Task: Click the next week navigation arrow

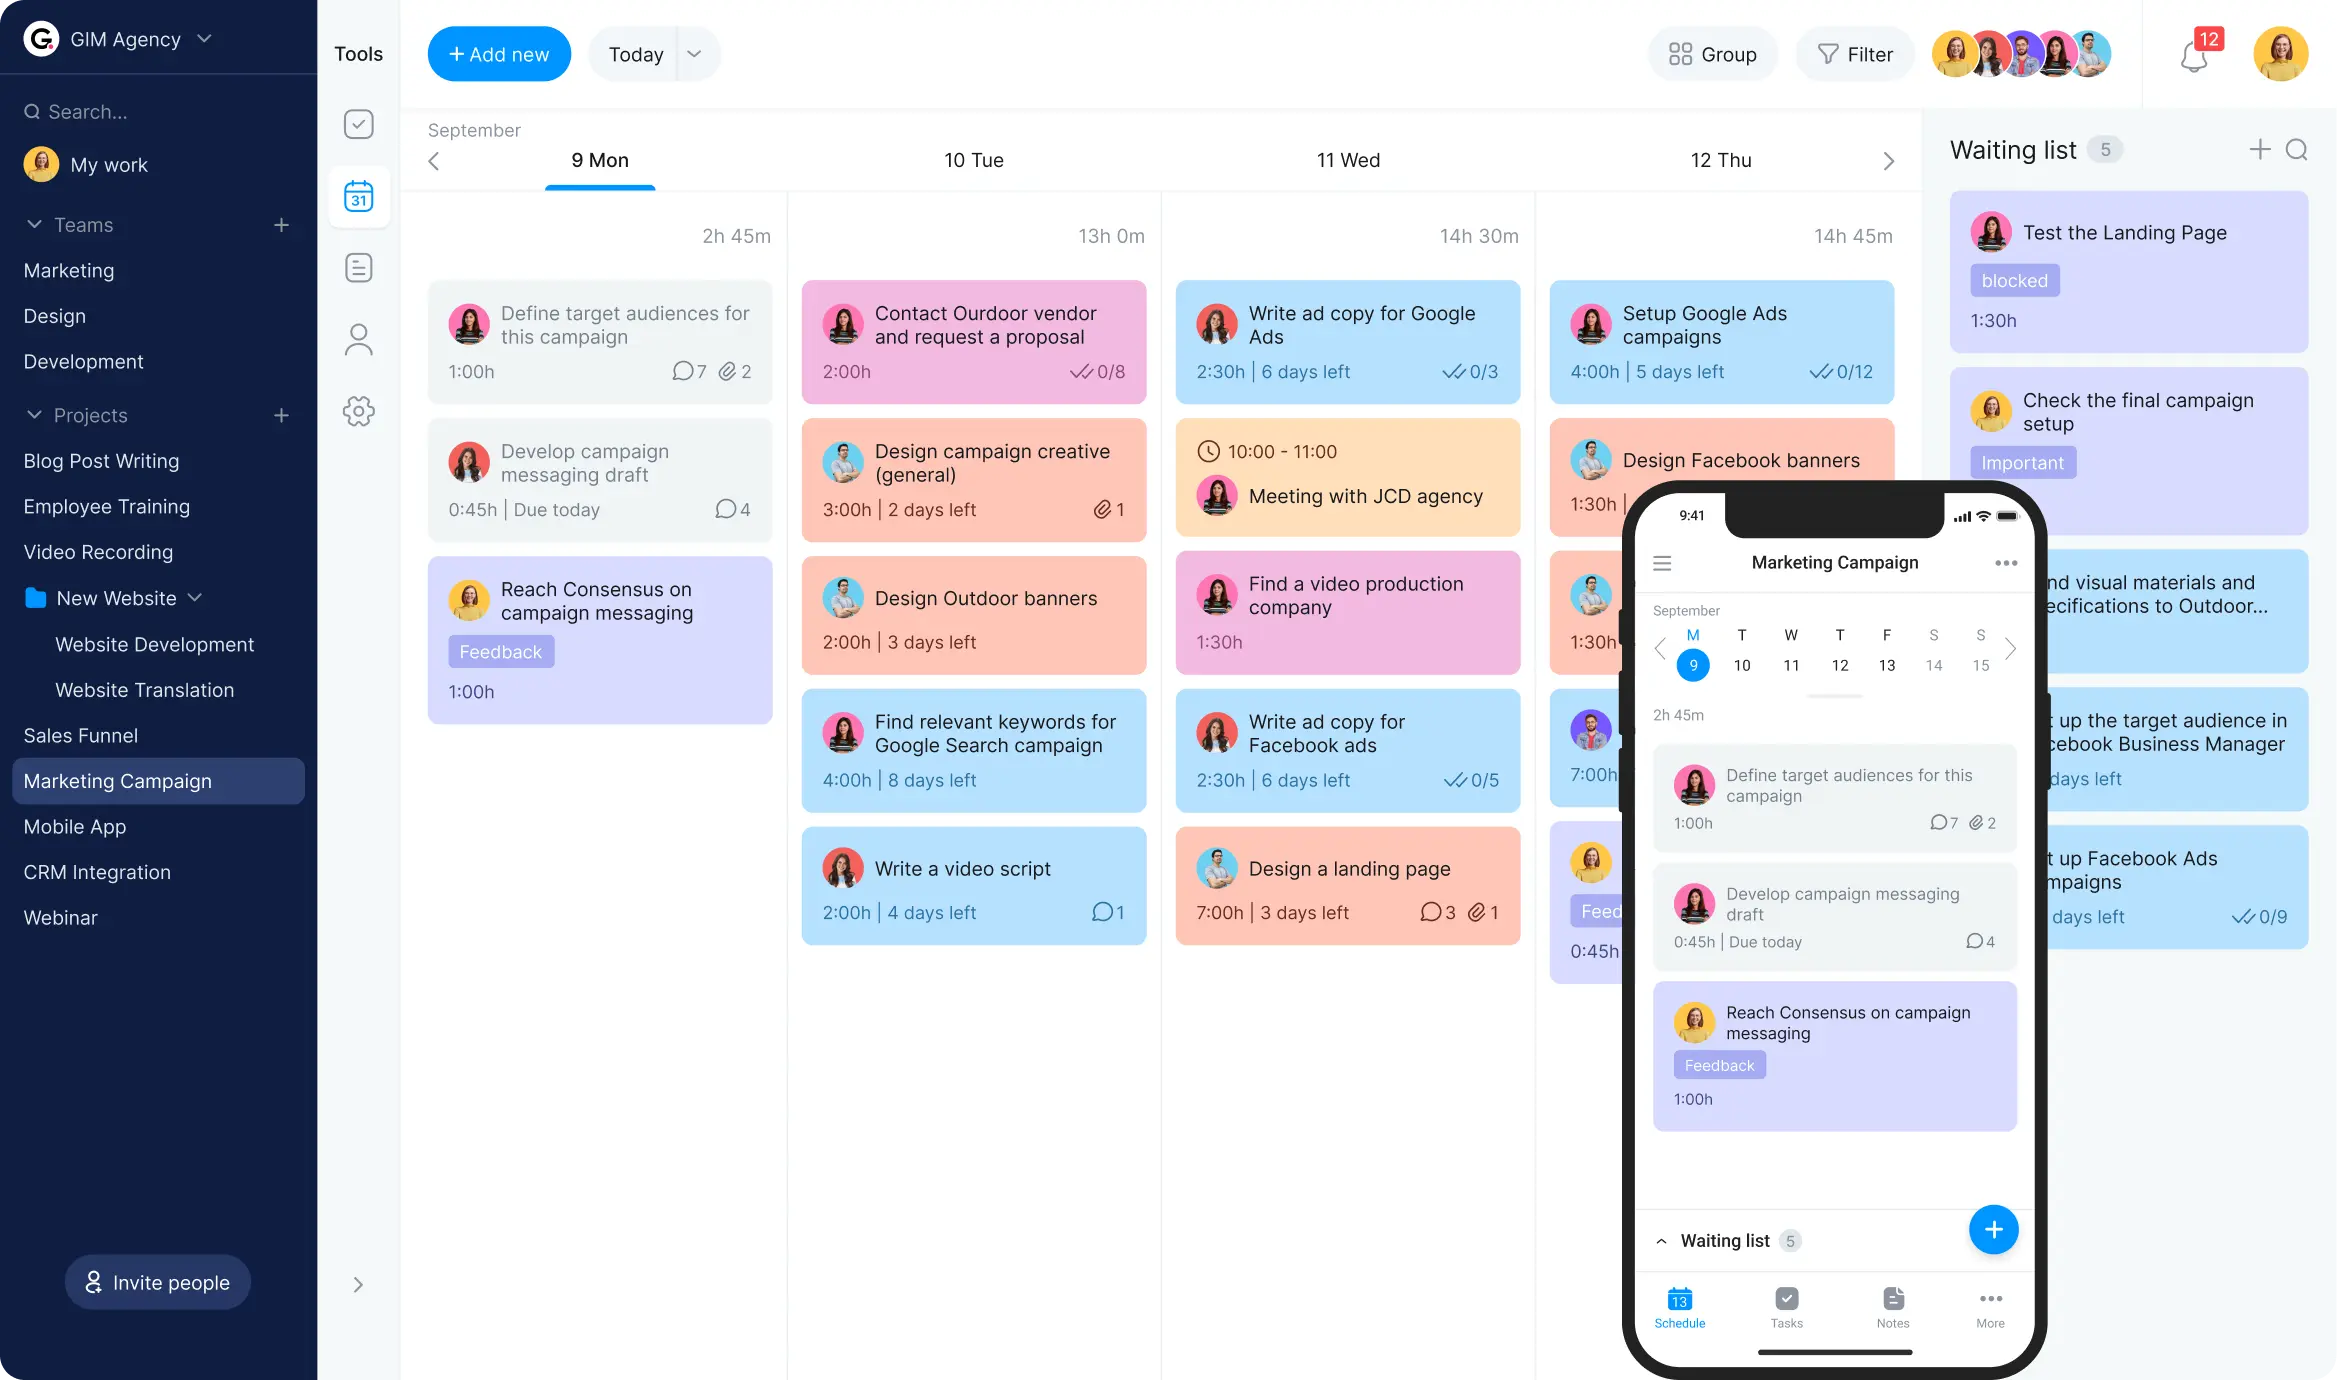Action: tap(1887, 161)
